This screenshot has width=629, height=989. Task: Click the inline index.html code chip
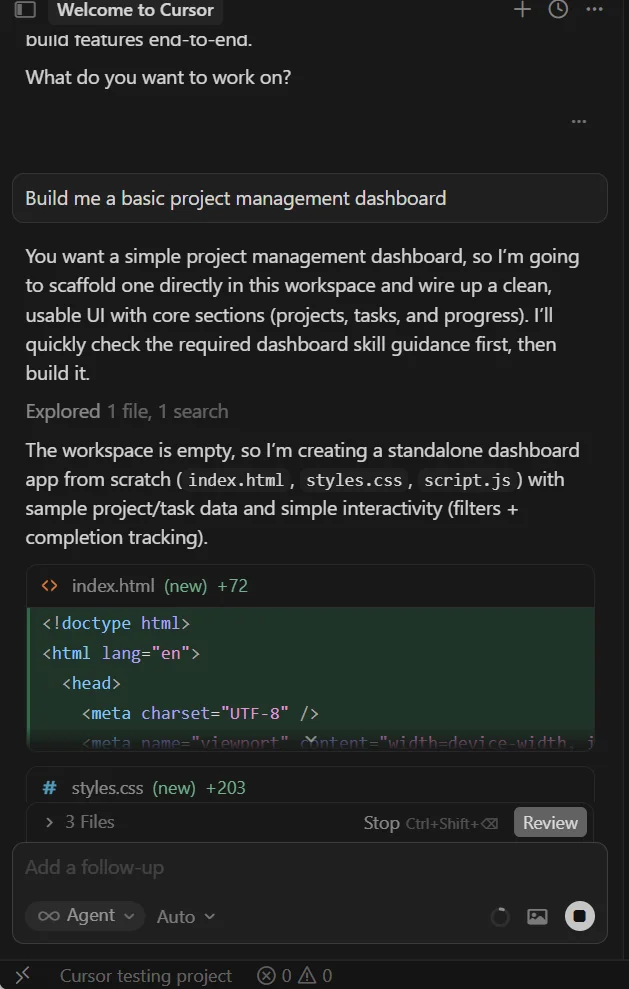(236, 480)
